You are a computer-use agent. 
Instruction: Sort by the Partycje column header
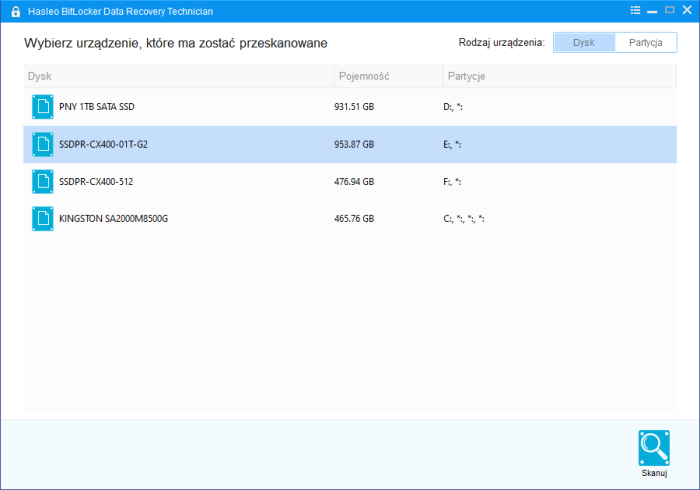560,76
